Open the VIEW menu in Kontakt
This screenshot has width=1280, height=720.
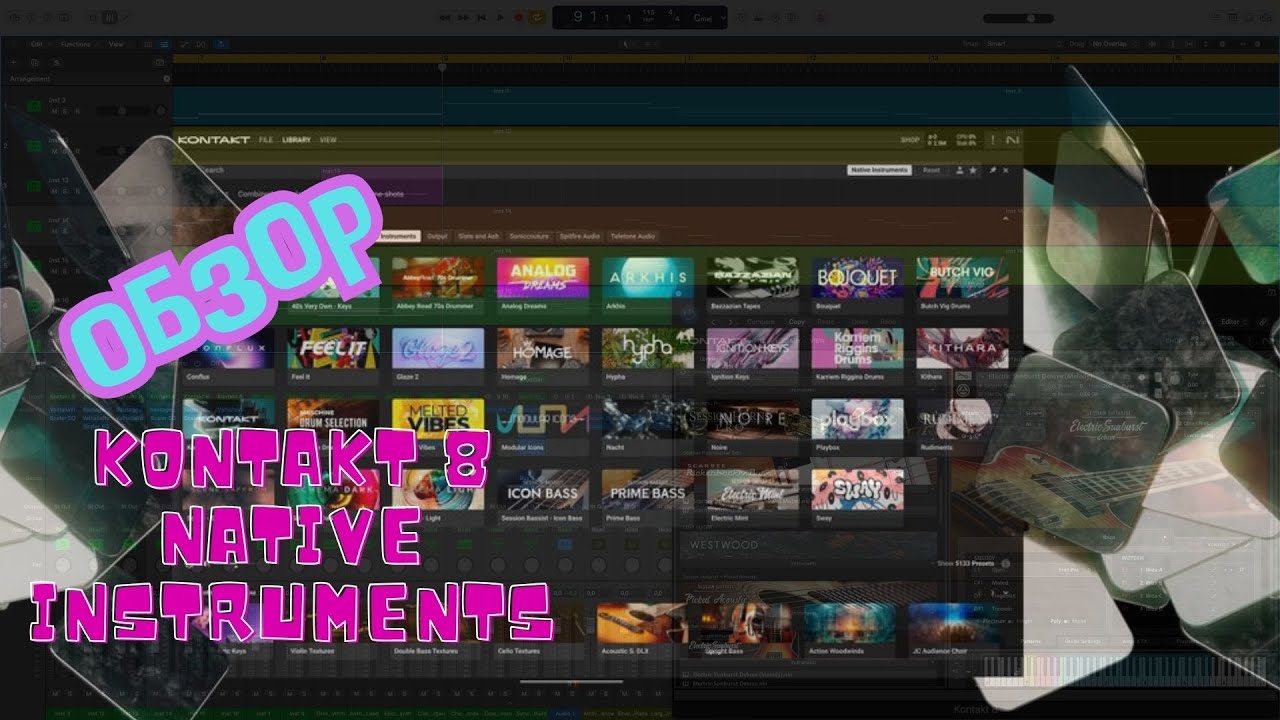point(328,140)
